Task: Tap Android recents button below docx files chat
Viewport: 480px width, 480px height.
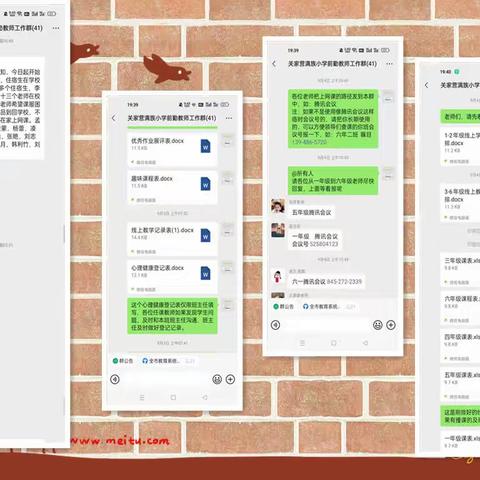Action: (x=142, y=397)
